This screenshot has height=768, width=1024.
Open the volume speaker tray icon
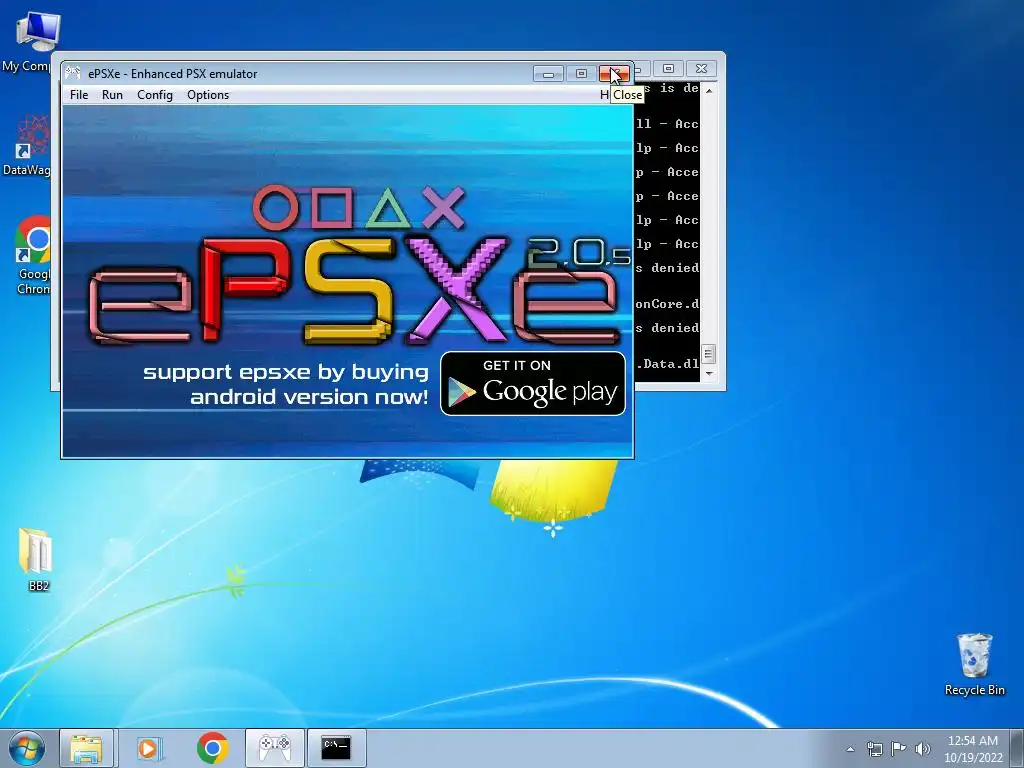point(923,749)
